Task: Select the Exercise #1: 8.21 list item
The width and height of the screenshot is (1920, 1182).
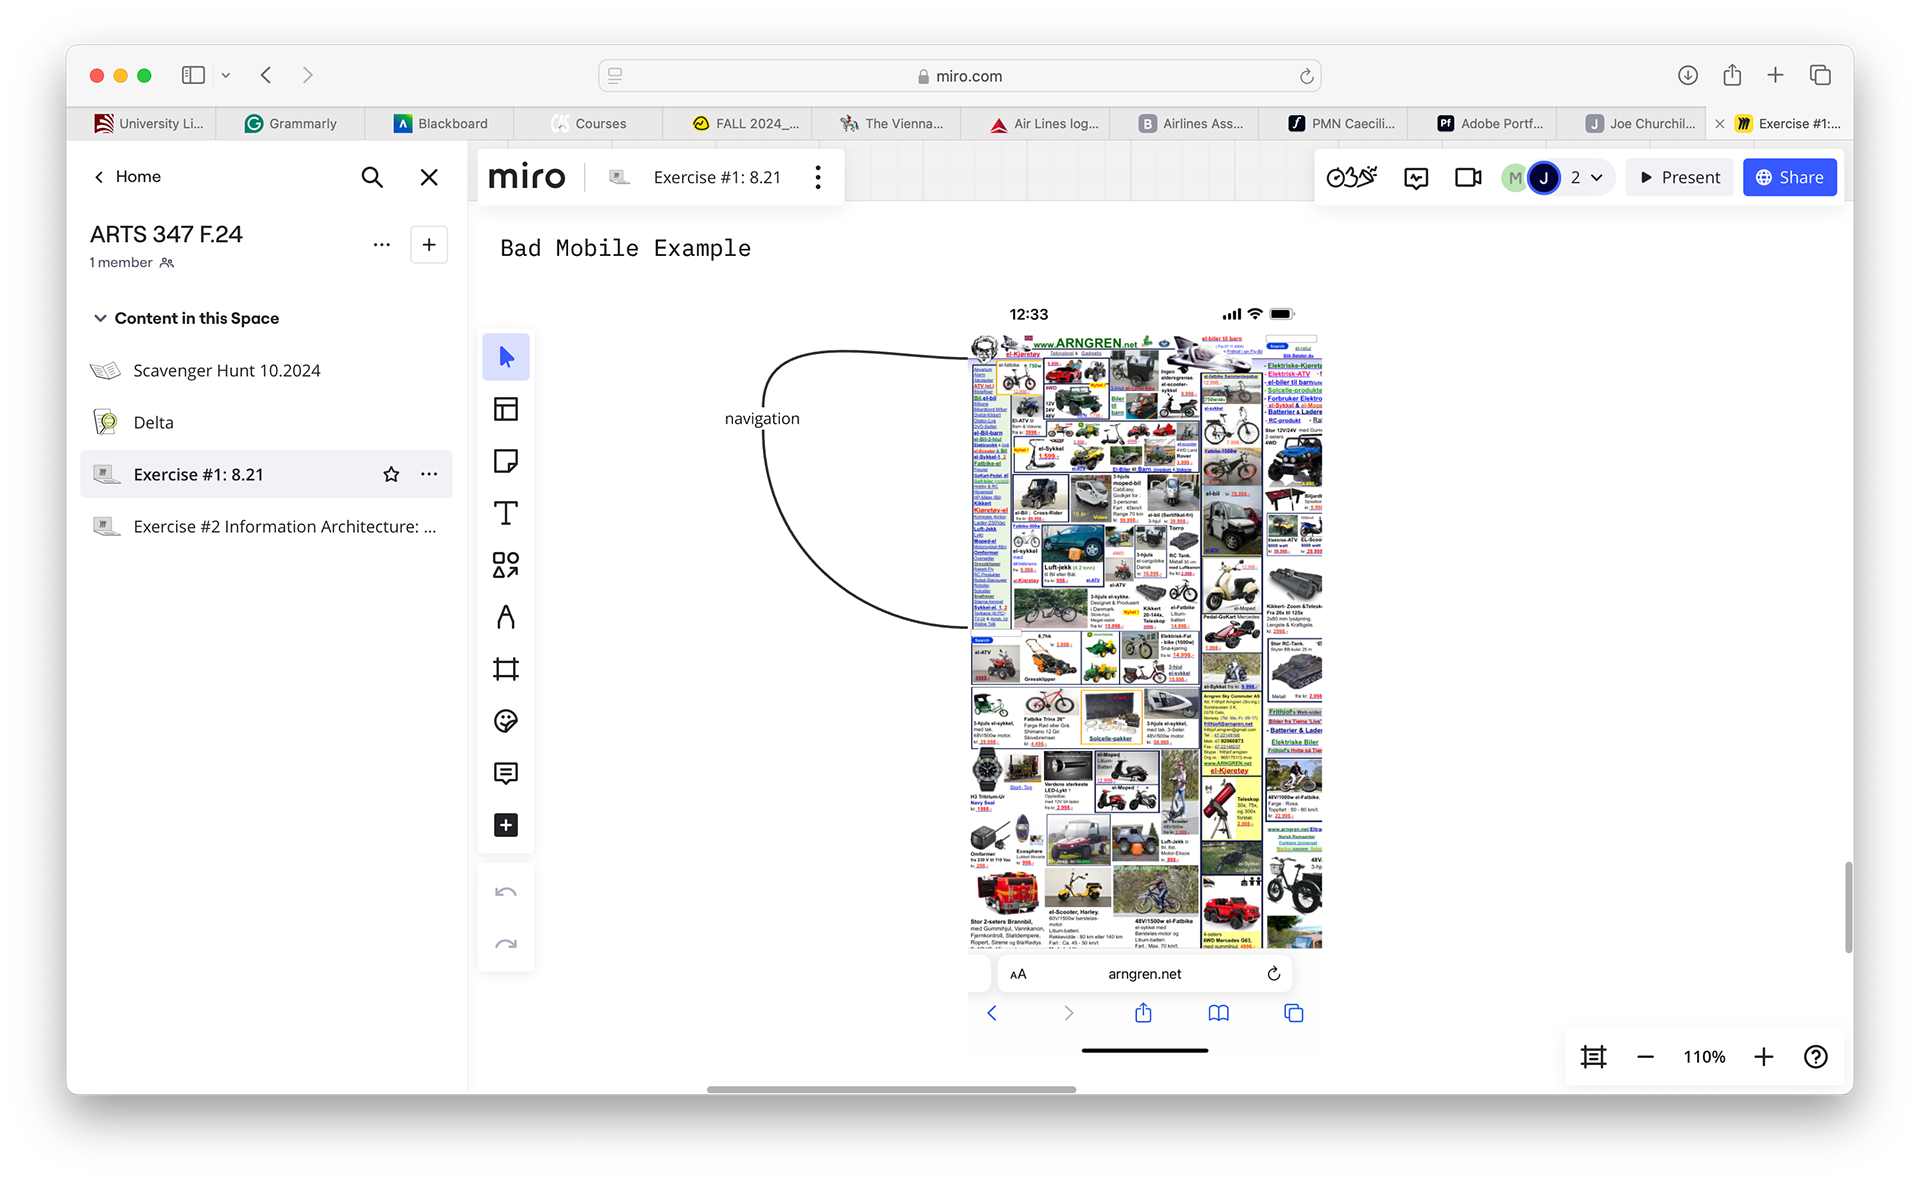Action: click(266, 474)
